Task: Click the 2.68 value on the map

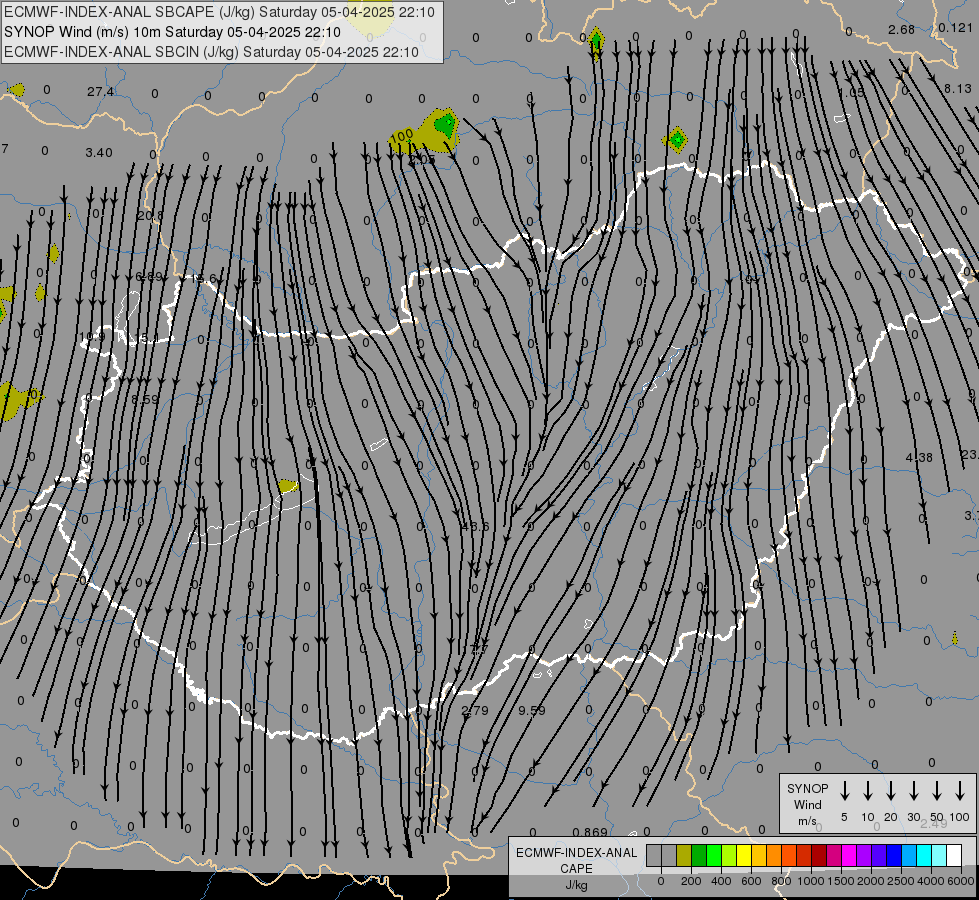Action: tap(902, 29)
